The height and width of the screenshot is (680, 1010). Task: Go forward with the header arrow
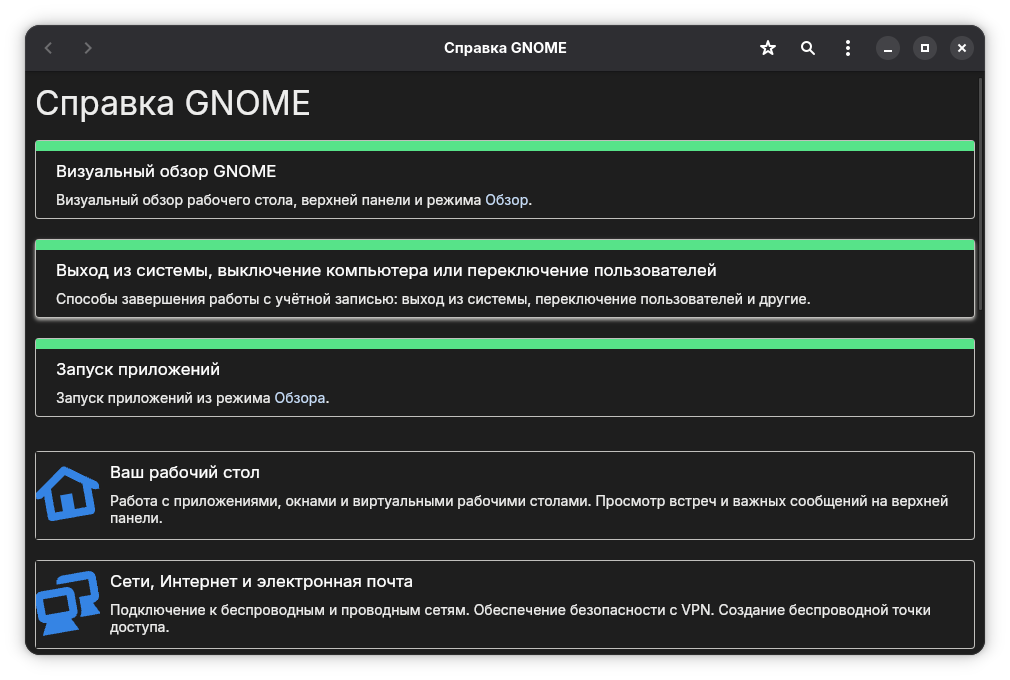click(x=88, y=48)
